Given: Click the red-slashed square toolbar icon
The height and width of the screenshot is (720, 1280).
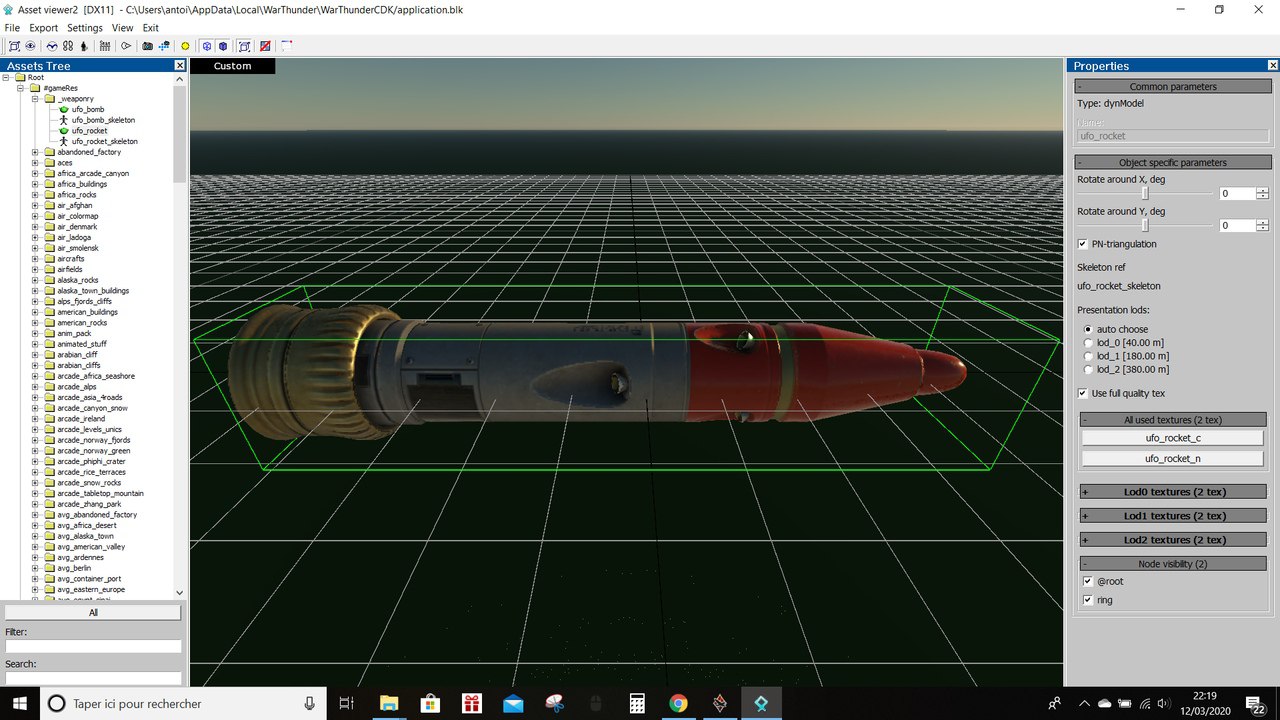Looking at the screenshot, I should pos(265,46).
